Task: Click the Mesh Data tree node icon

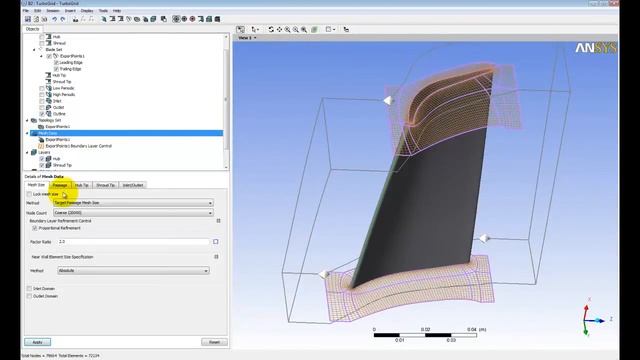Action: click(34, 133)
